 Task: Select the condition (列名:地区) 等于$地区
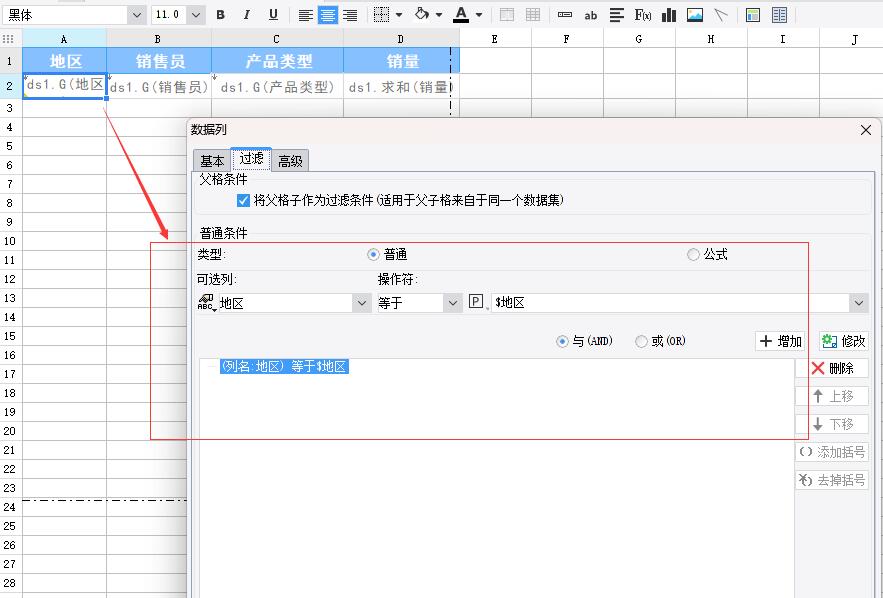(284, 367)
